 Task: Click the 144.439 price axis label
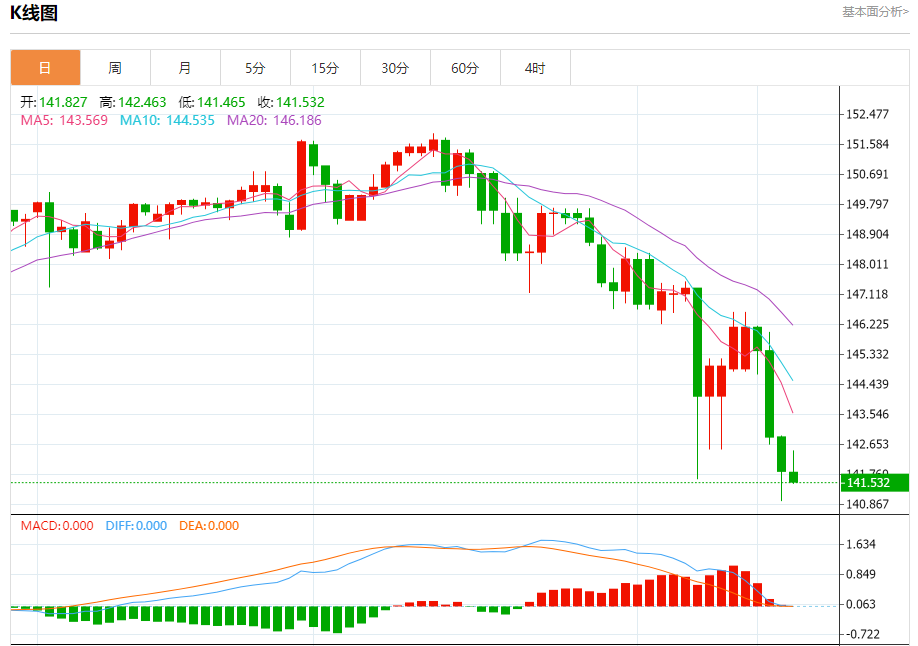pos(868,384)
